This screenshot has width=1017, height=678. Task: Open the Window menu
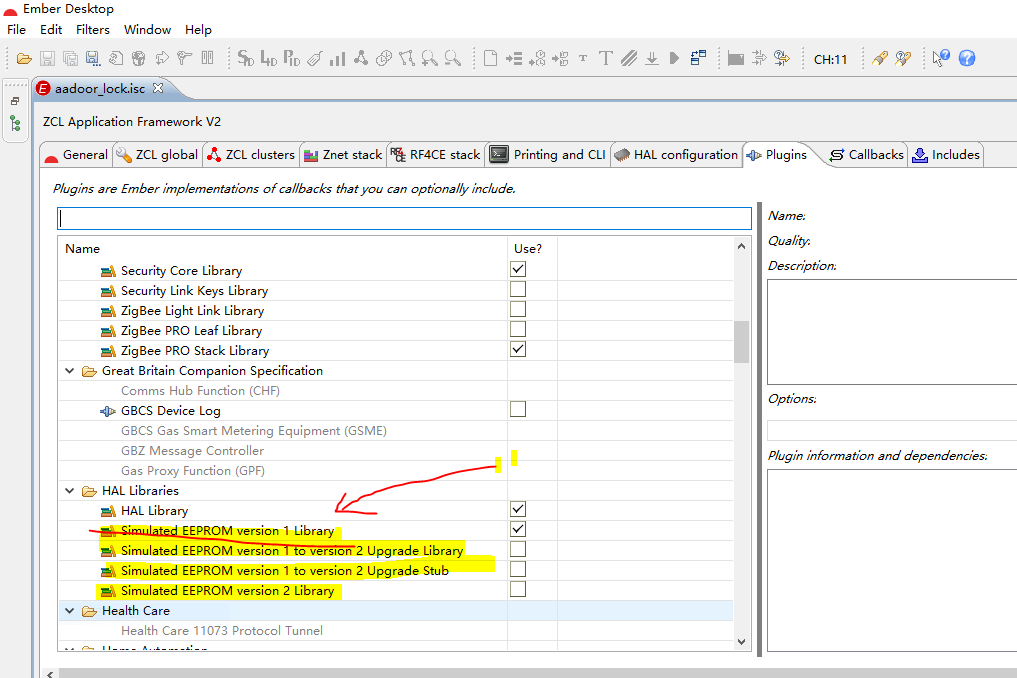(147, 30)
